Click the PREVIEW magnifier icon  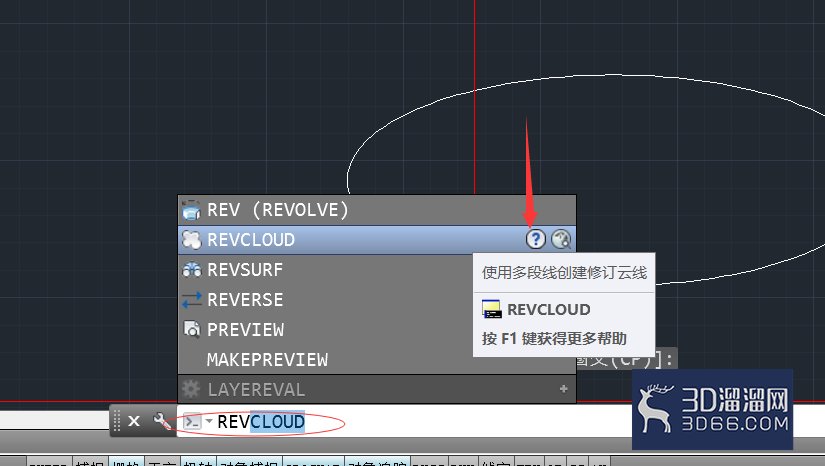192,329
